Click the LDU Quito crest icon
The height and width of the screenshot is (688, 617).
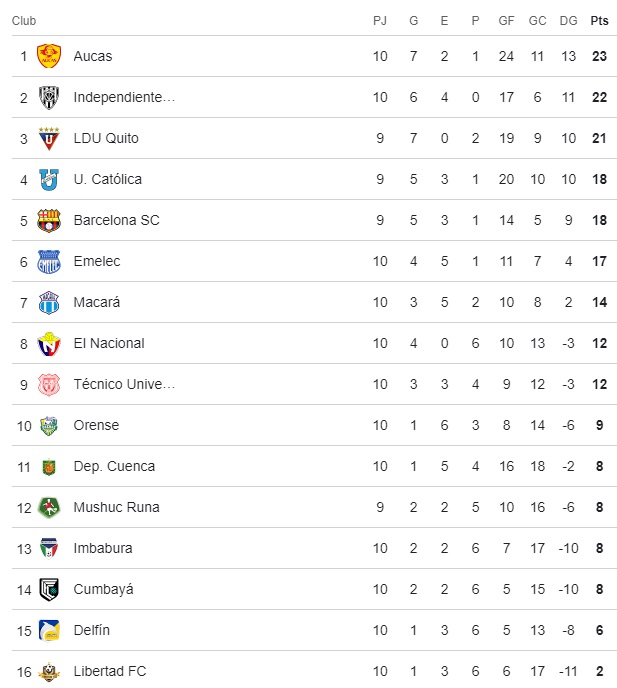(49, 138)
